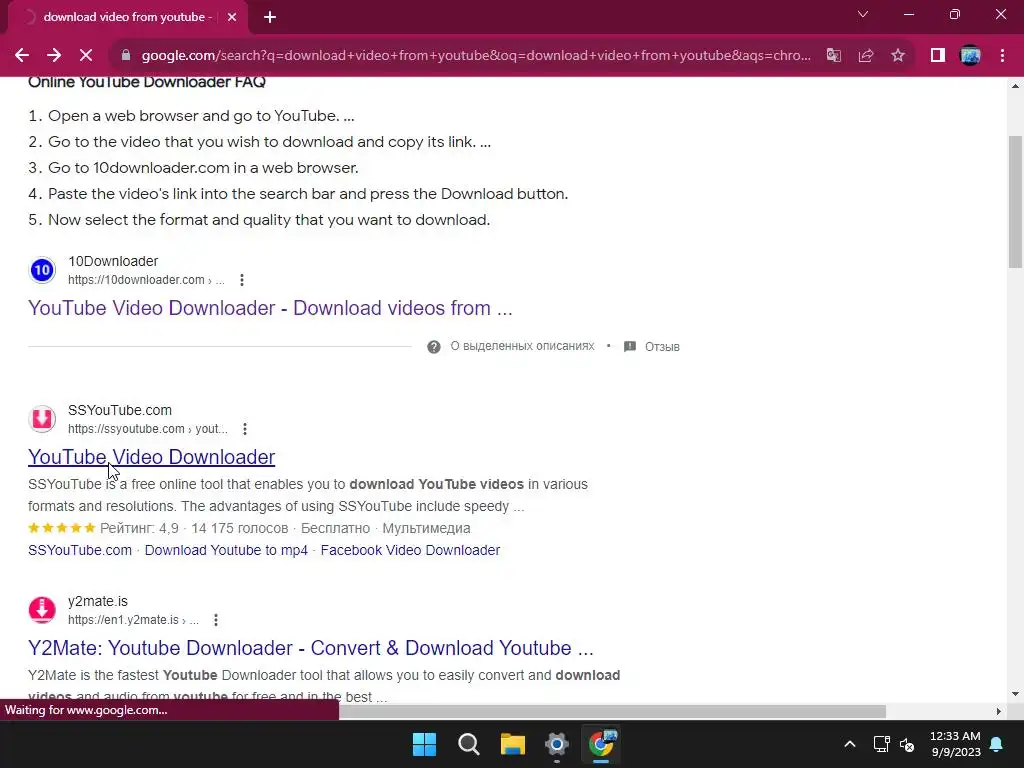Click the 'Online YouTube Downloader FAQ' heading
Screen dimensions: 1024x768
(x=147, y=82)
